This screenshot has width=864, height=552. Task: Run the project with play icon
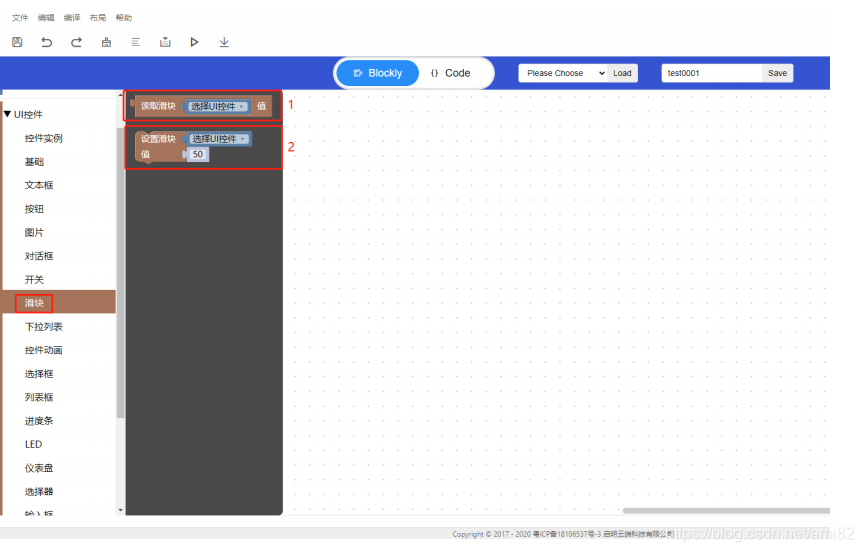coord(194,42)
